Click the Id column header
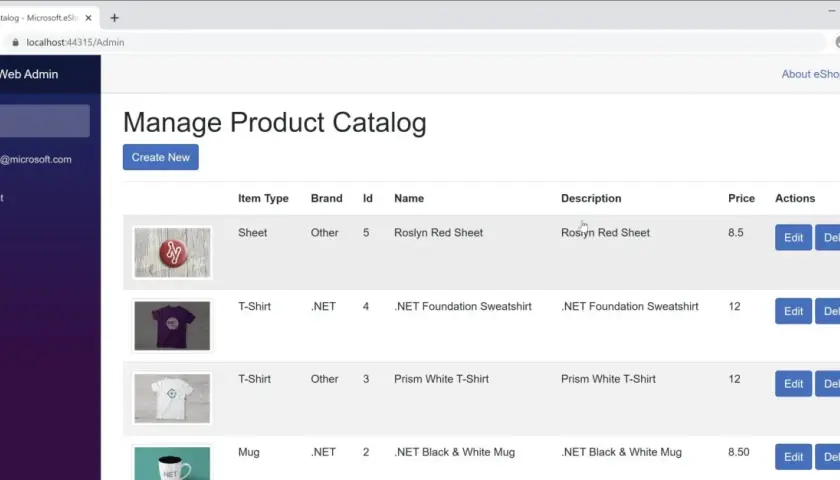The image size is (840, 480). pyautogui.click(x=368, y=198)
